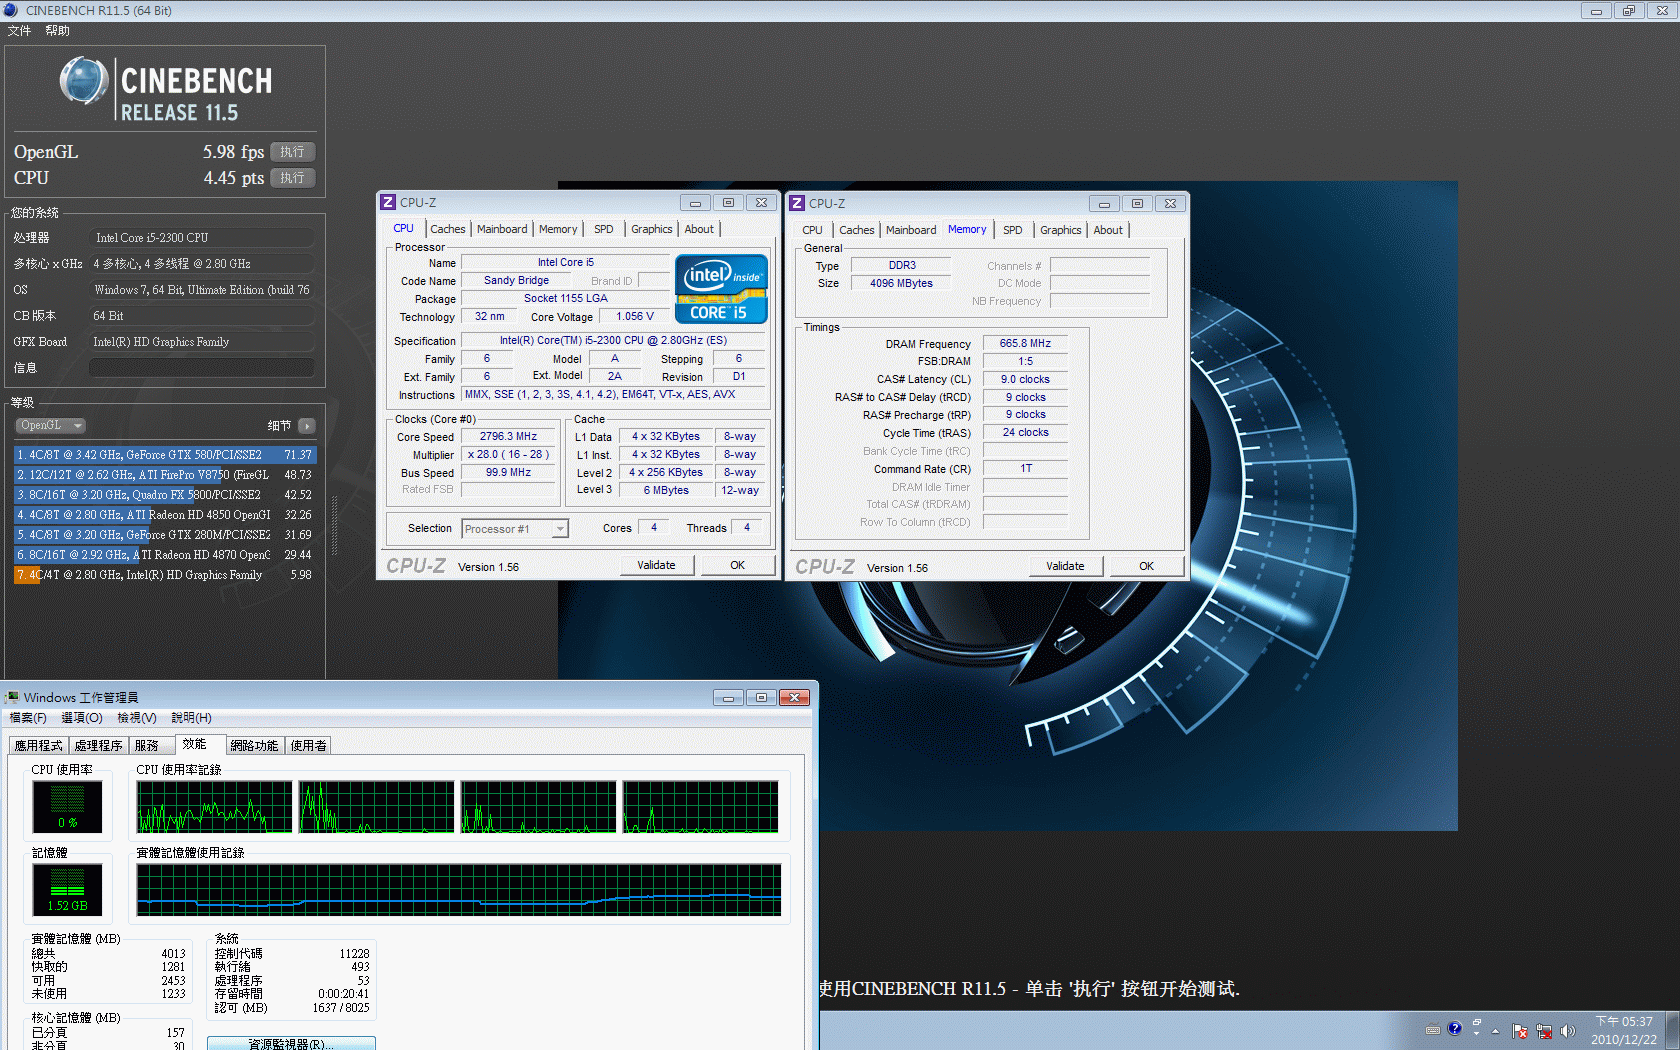Switch to SPD tab in right CPU-Z
The image size is (1680, 1050).
1013,230
